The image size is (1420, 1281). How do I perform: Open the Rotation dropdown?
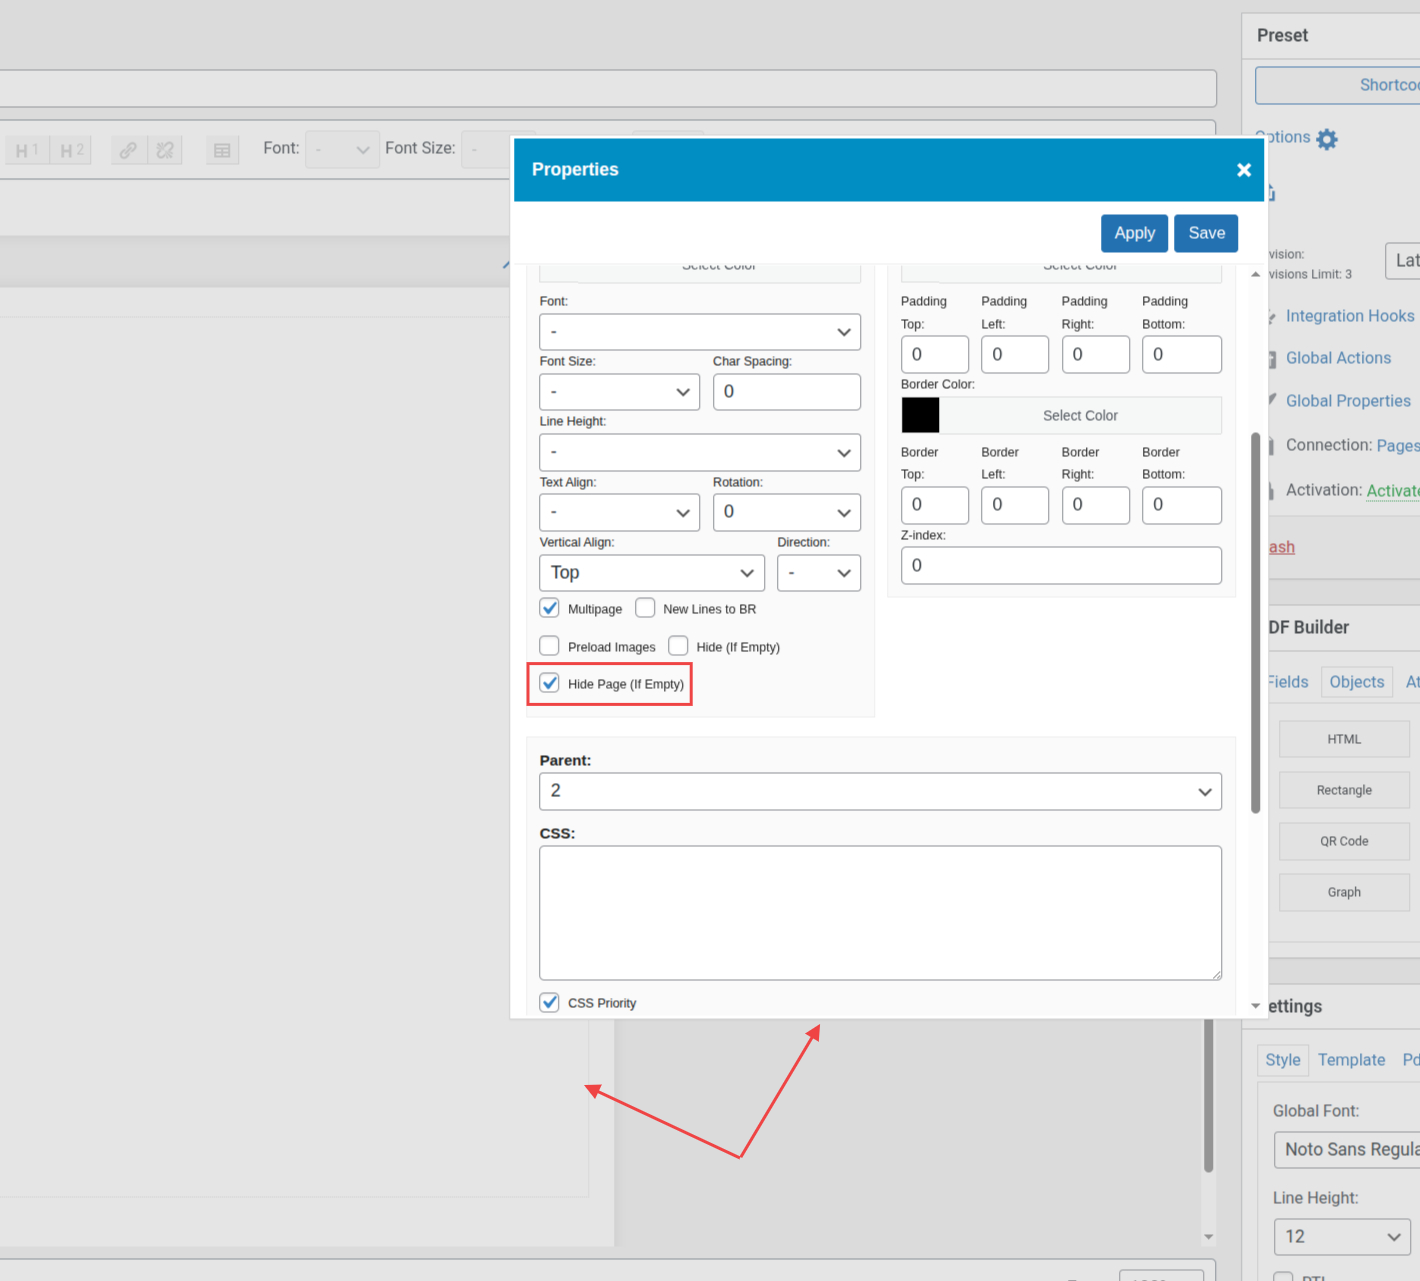[x=787, y=512]
